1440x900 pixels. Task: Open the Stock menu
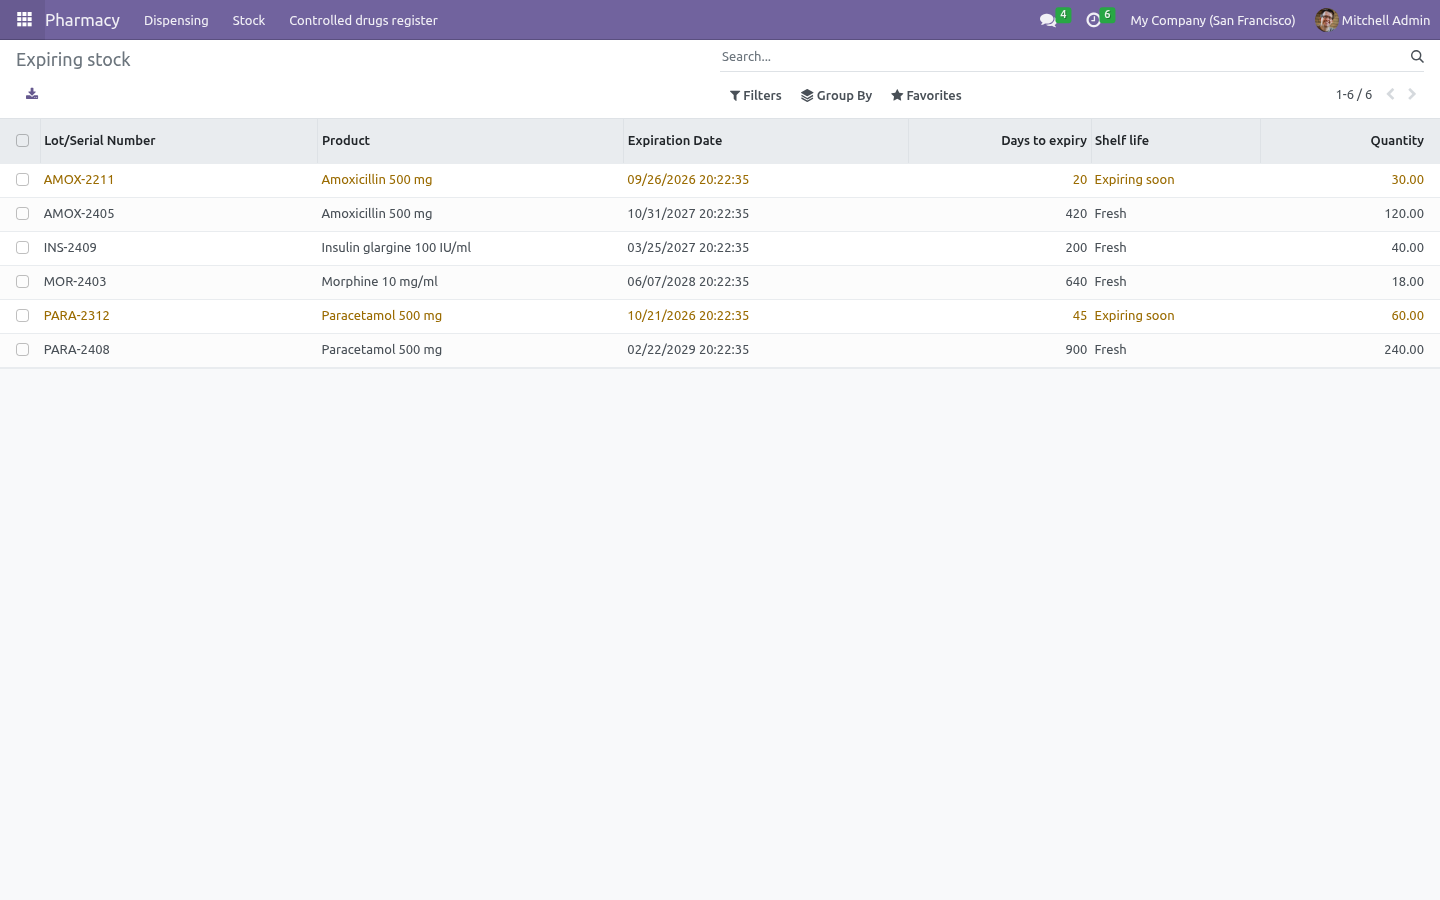click(x=249, y=20)
